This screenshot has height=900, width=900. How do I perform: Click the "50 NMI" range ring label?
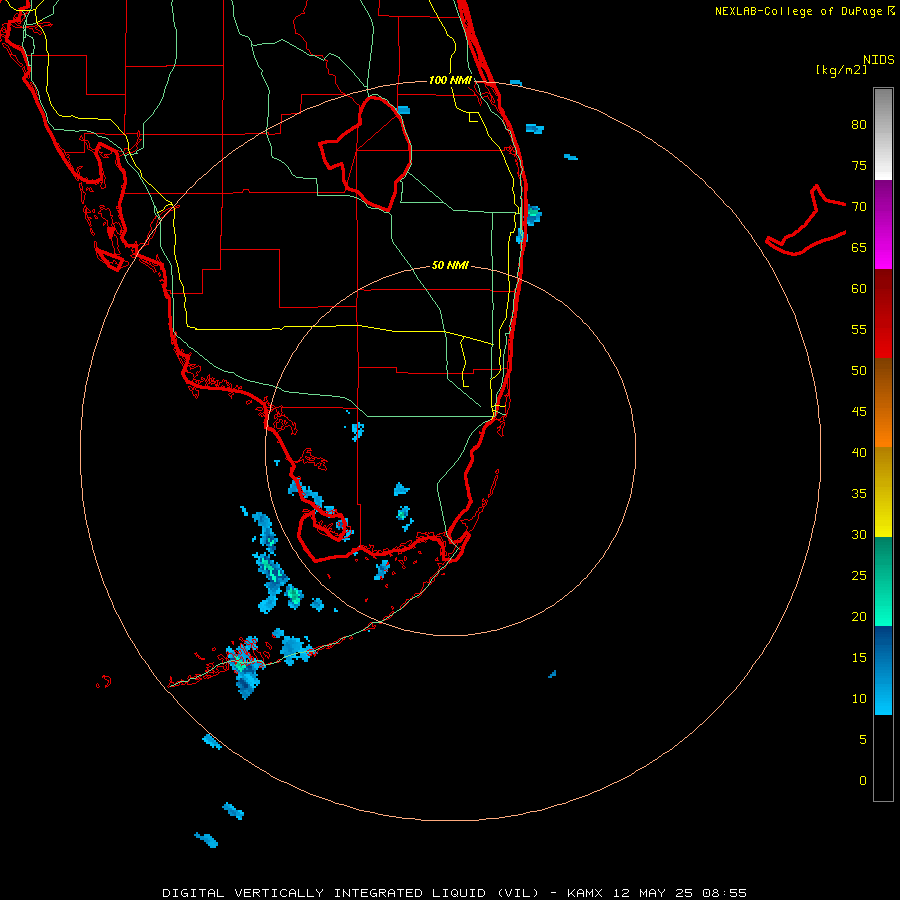[450, 265]
